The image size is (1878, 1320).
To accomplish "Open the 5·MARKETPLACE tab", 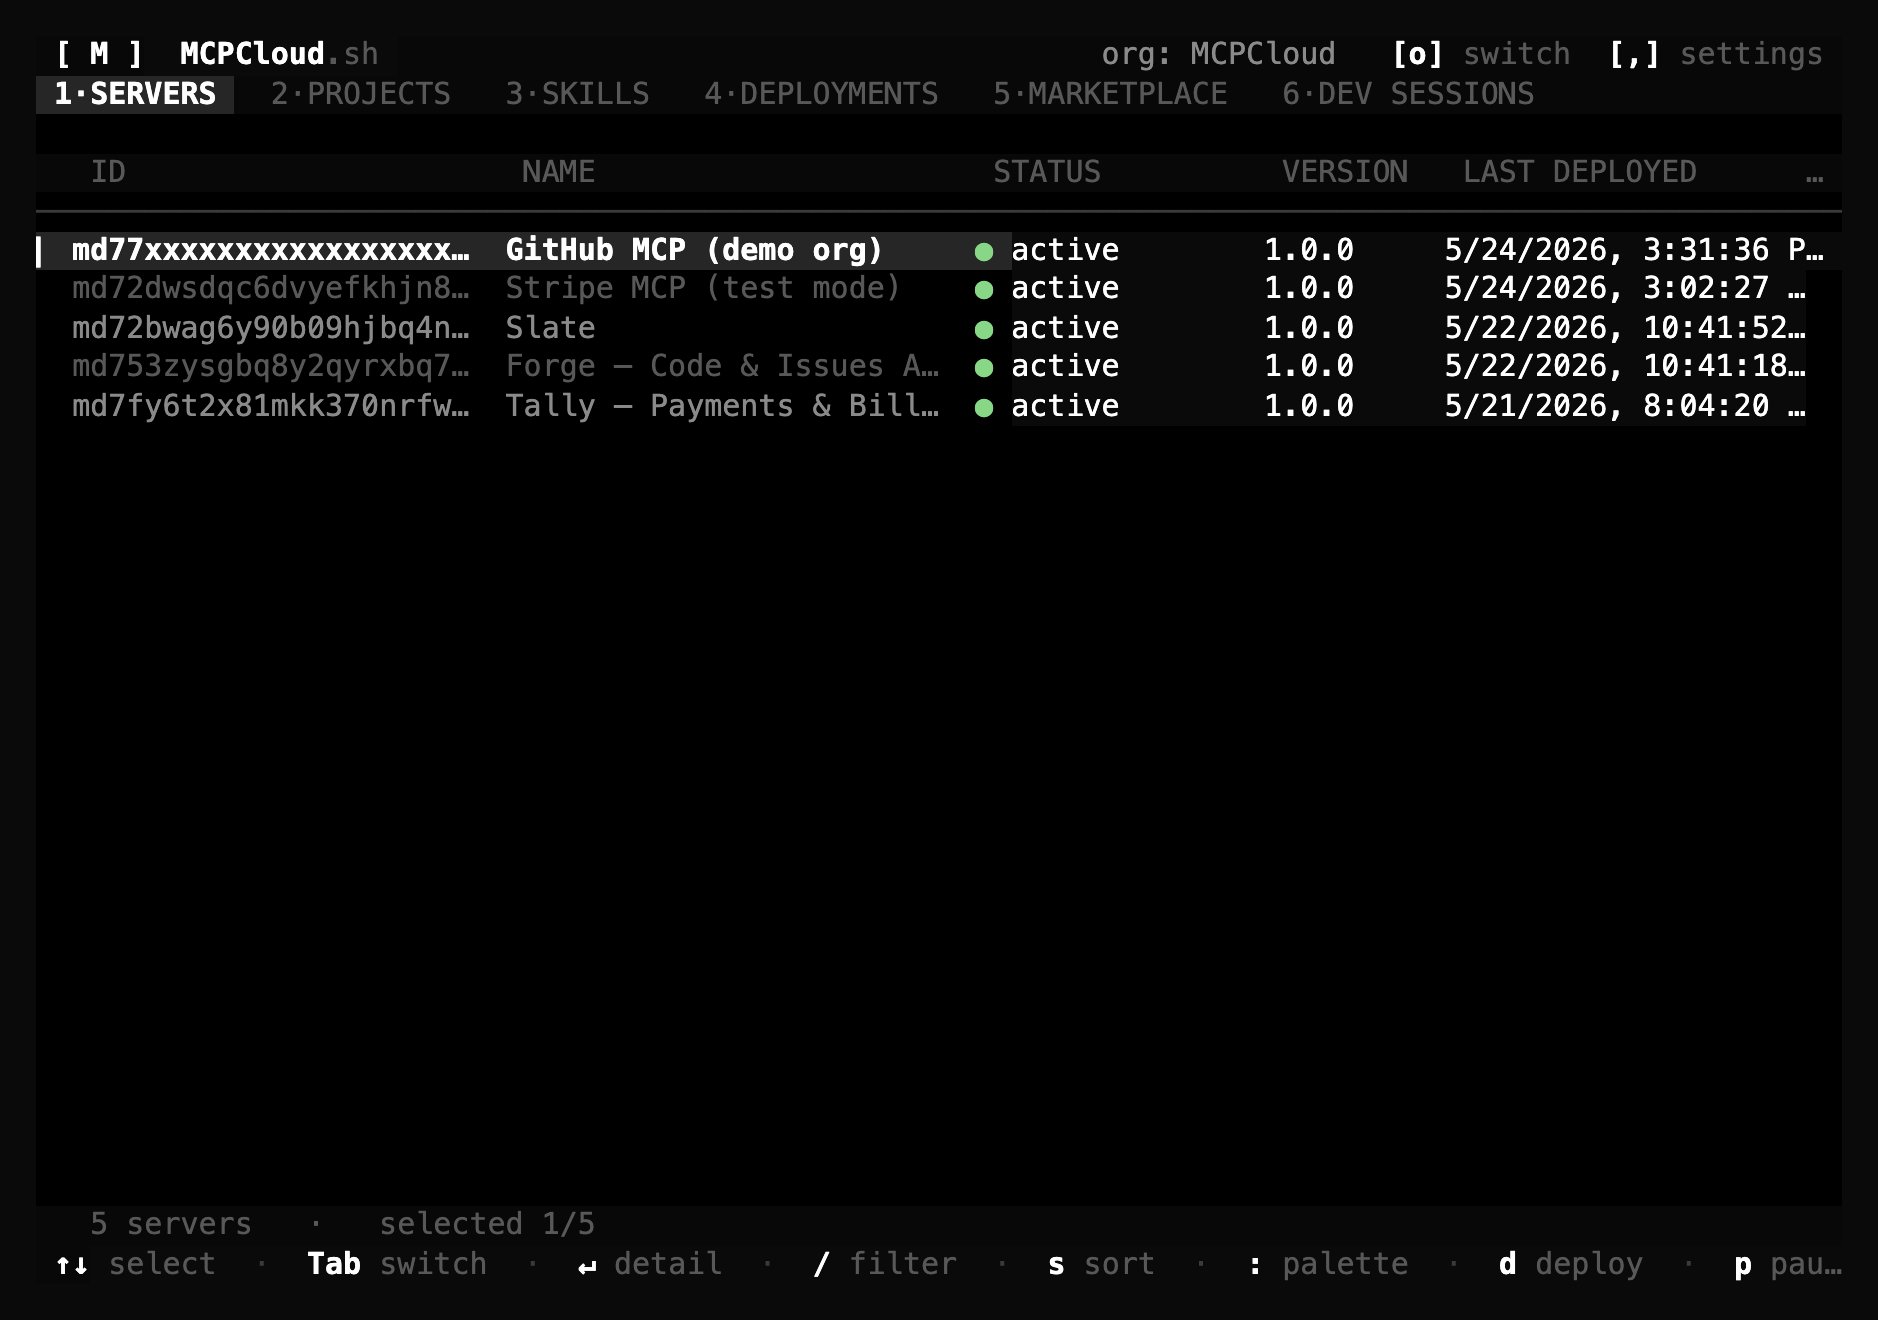I will [1110, 94].
